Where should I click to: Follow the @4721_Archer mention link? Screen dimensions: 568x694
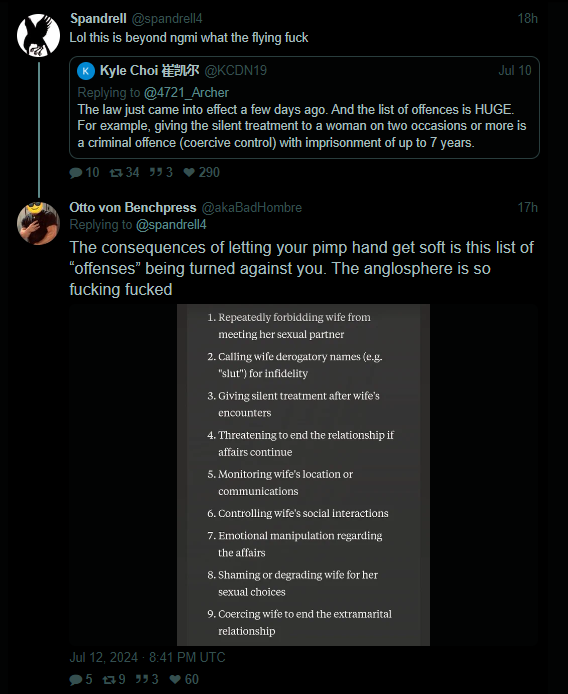186,93
